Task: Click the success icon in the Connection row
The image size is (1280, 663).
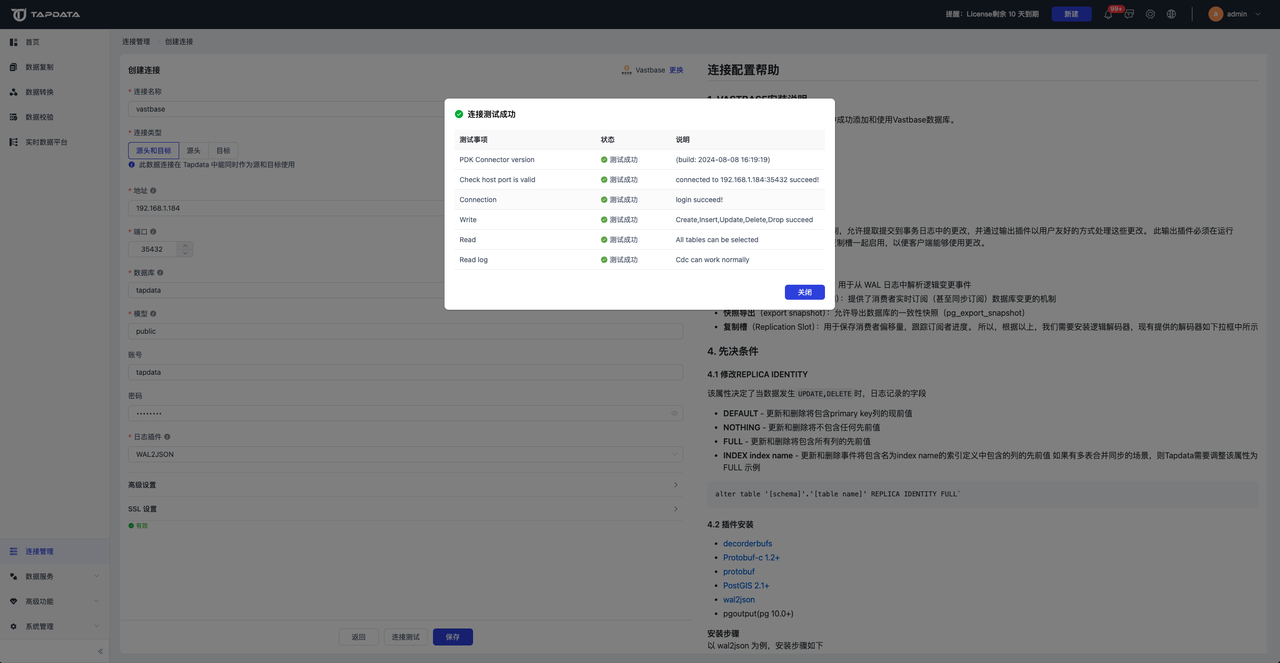Action: 604,200
